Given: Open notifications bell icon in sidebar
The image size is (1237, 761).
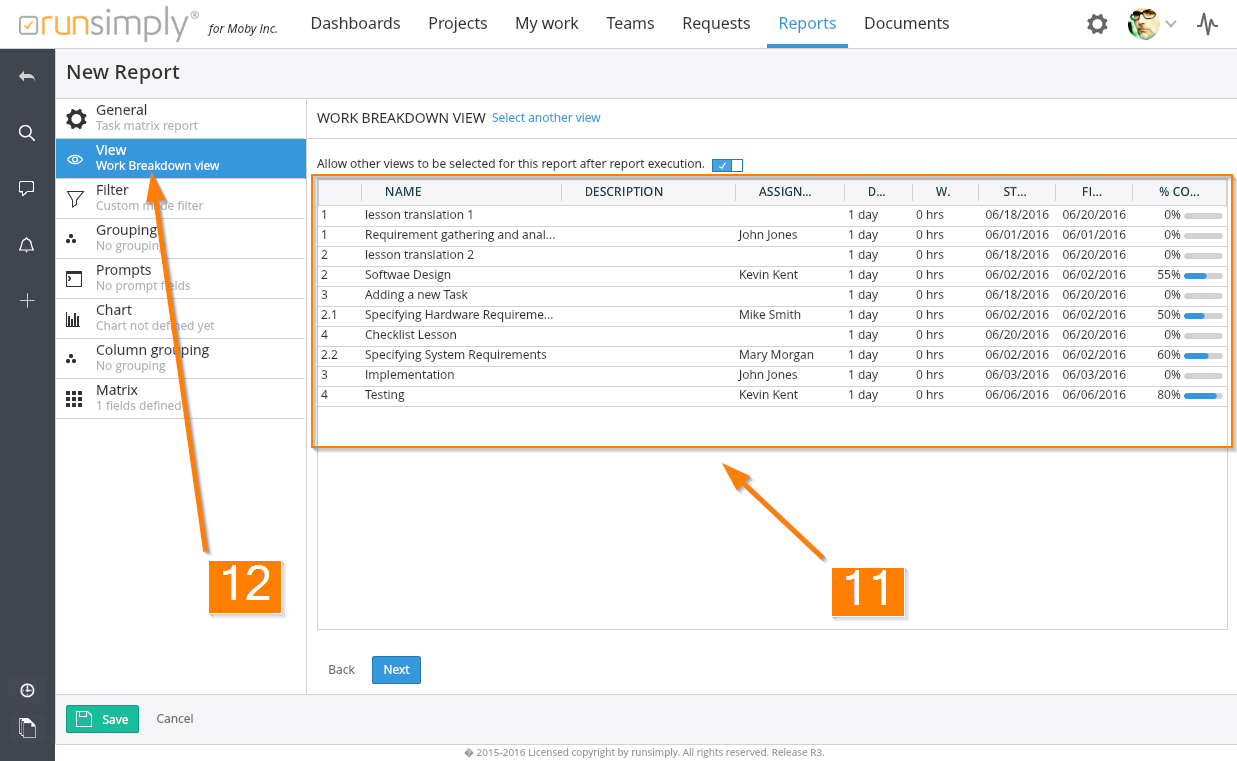Looking at the screenshot, I should 27,245.
